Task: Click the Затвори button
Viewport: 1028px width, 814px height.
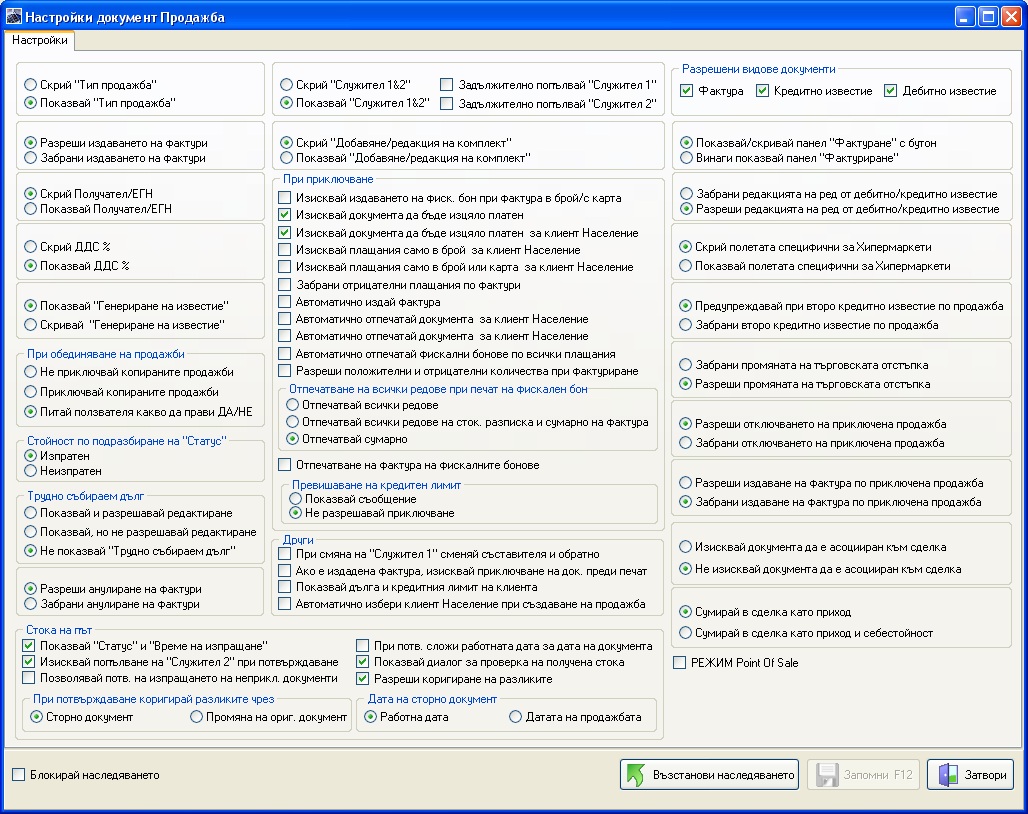Action: [x=970, y=775]
